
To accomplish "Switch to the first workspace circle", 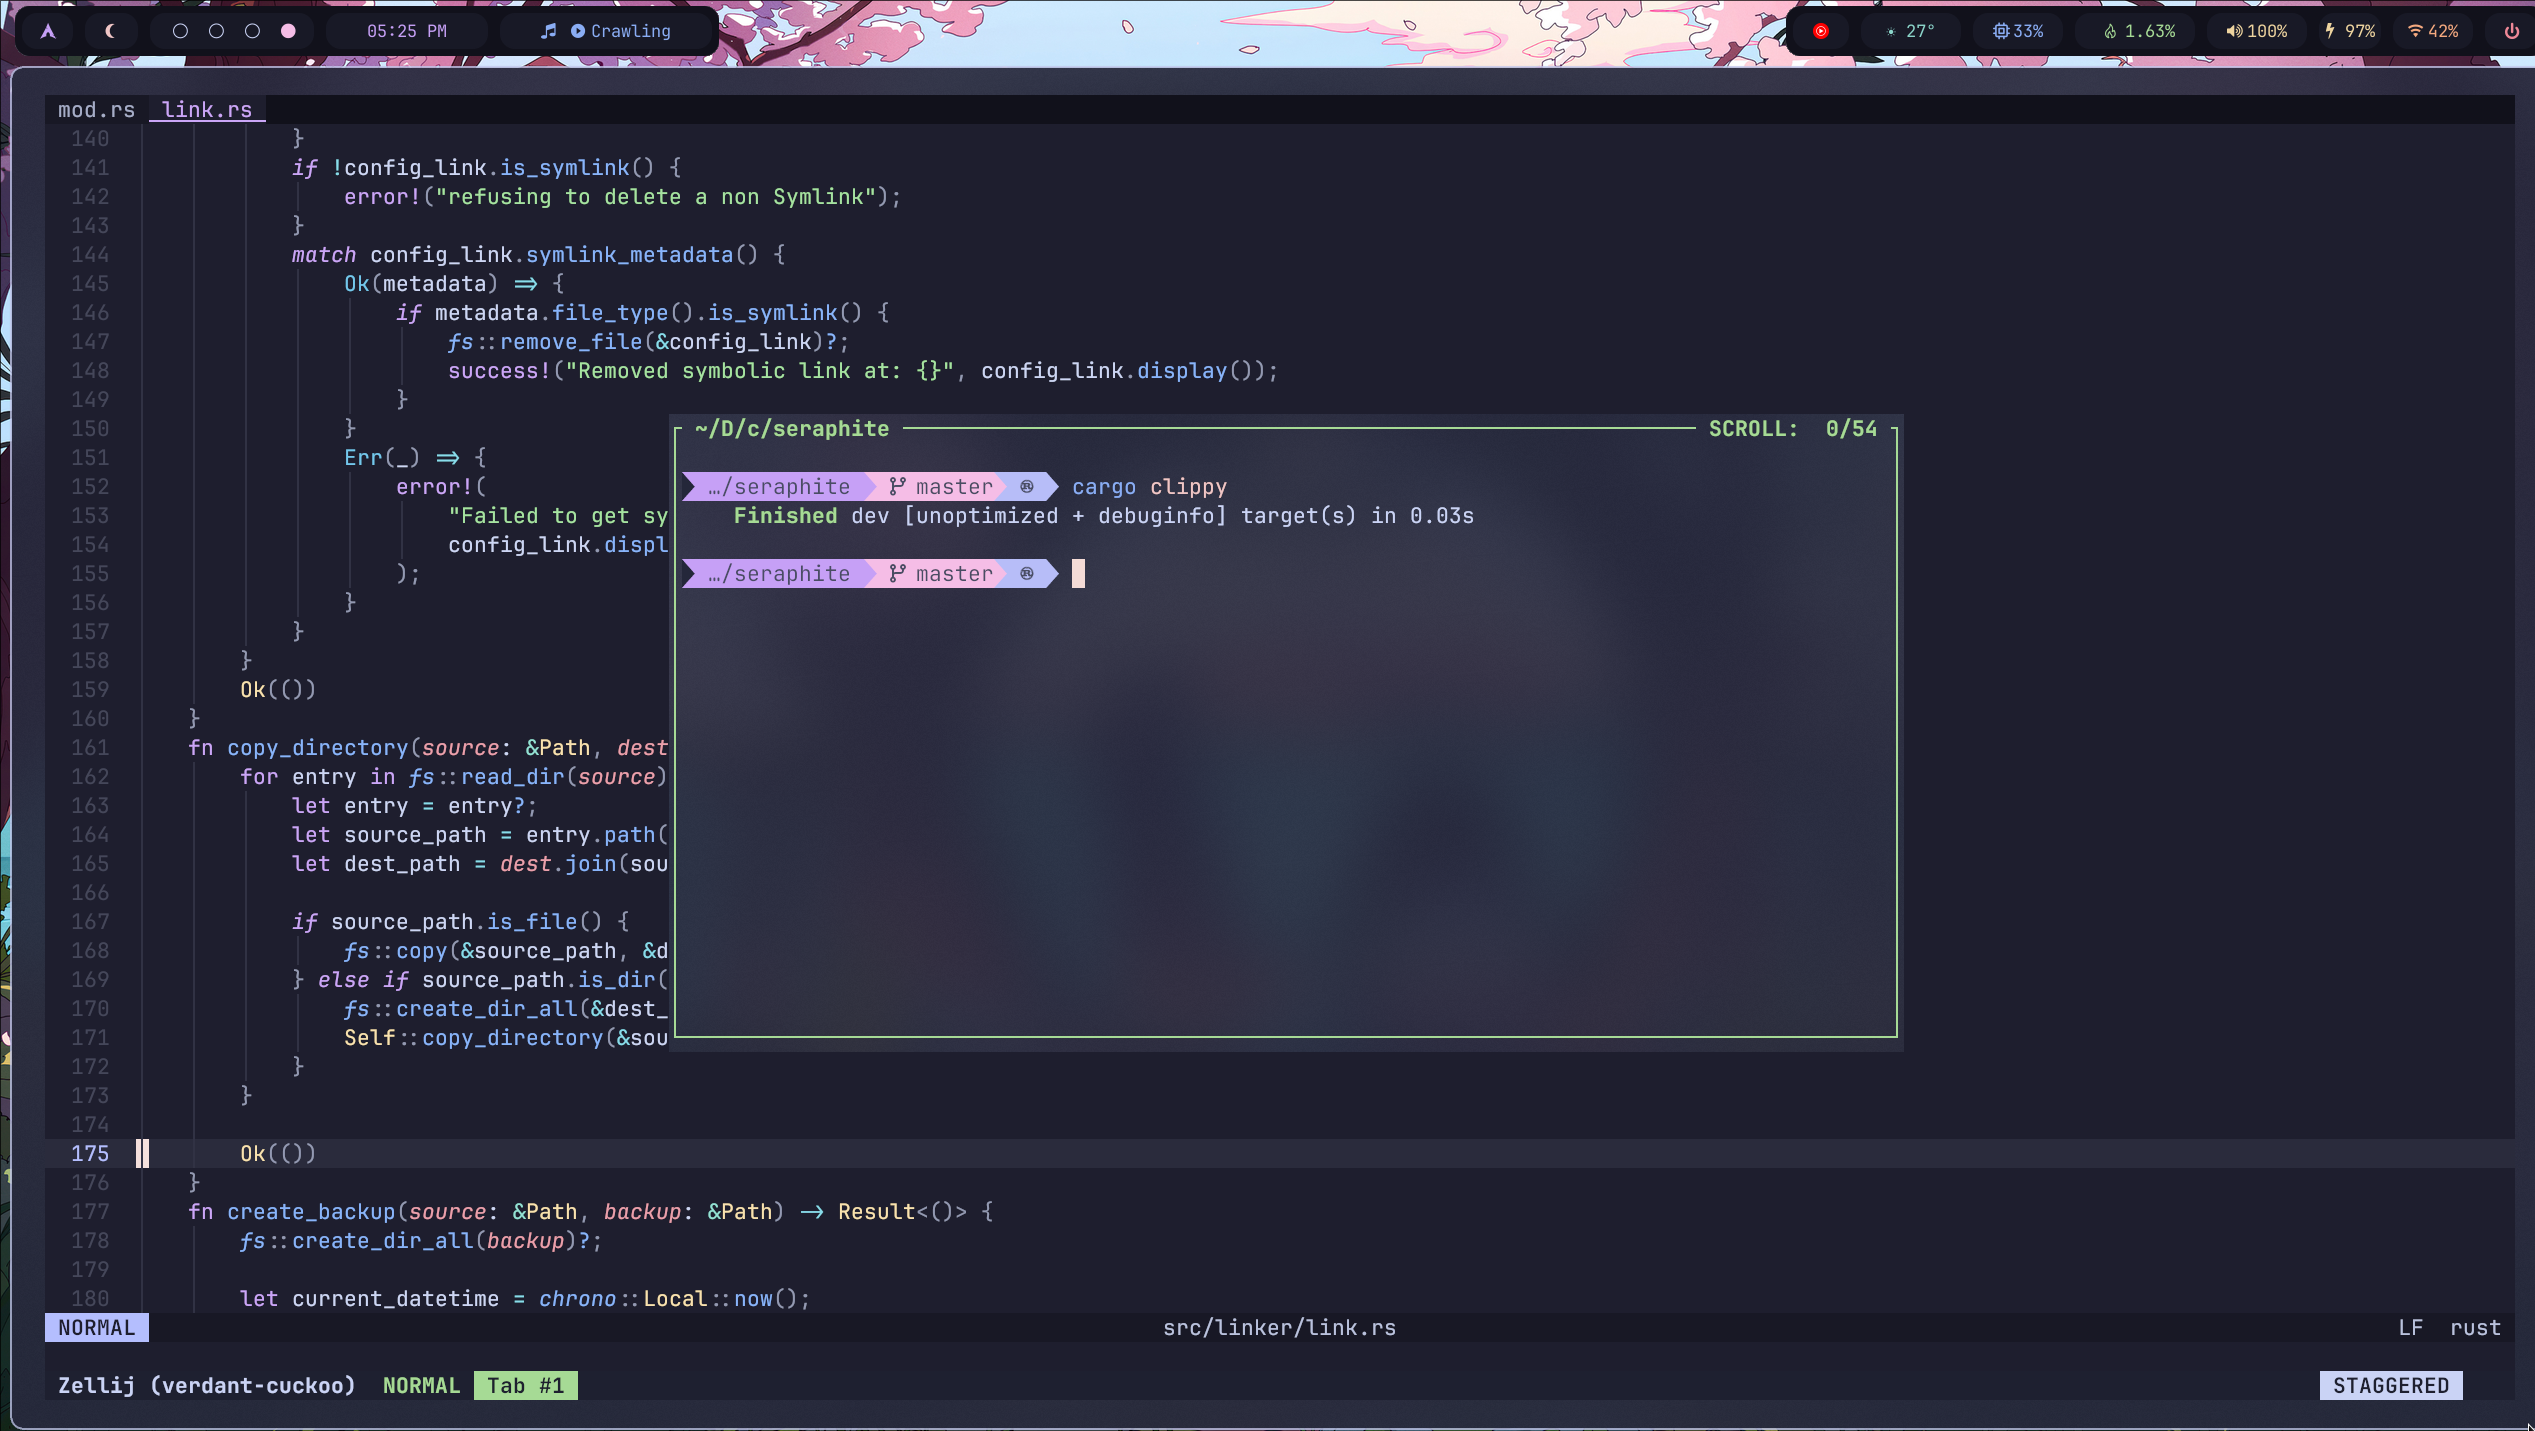I will point(180,31).
